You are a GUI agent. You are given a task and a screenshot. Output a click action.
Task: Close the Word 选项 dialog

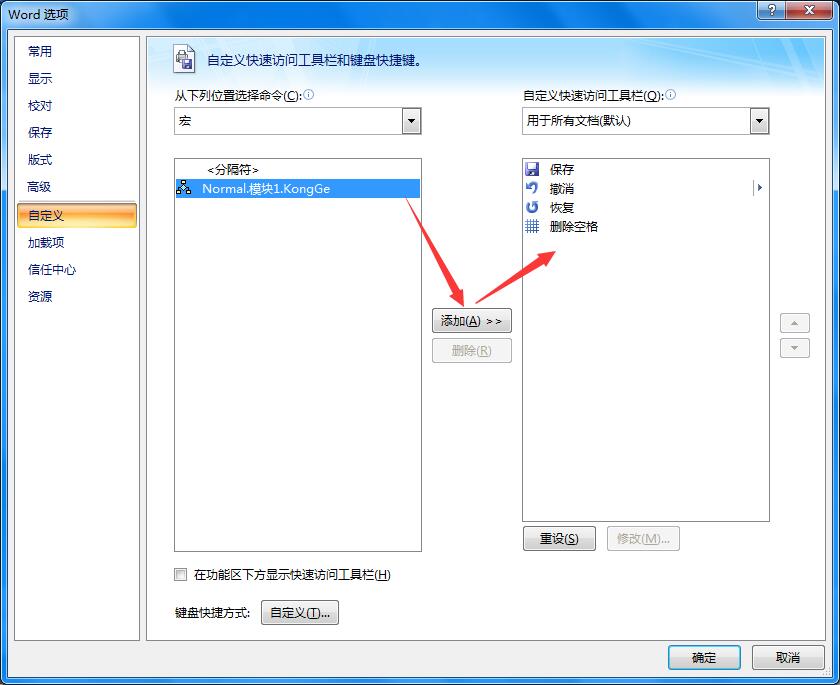811,10
